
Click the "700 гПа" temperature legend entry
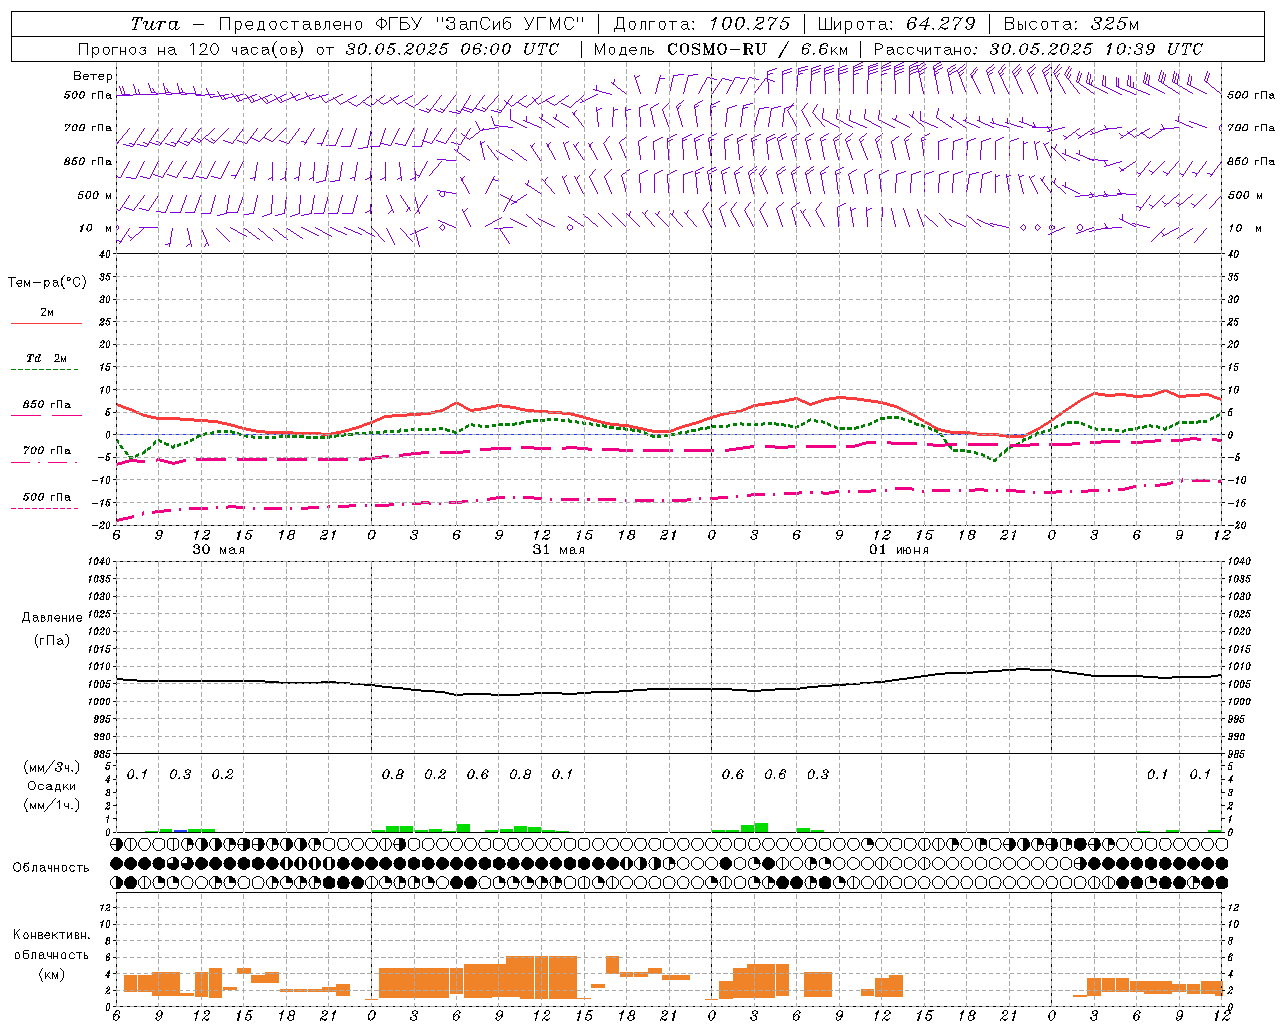pos(47,450)
